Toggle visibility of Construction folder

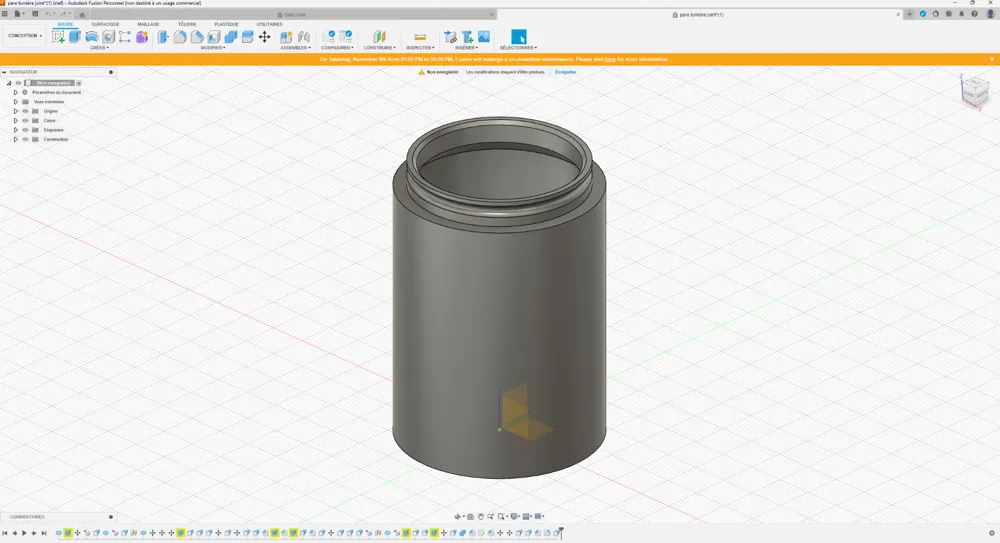click(26, 139)
